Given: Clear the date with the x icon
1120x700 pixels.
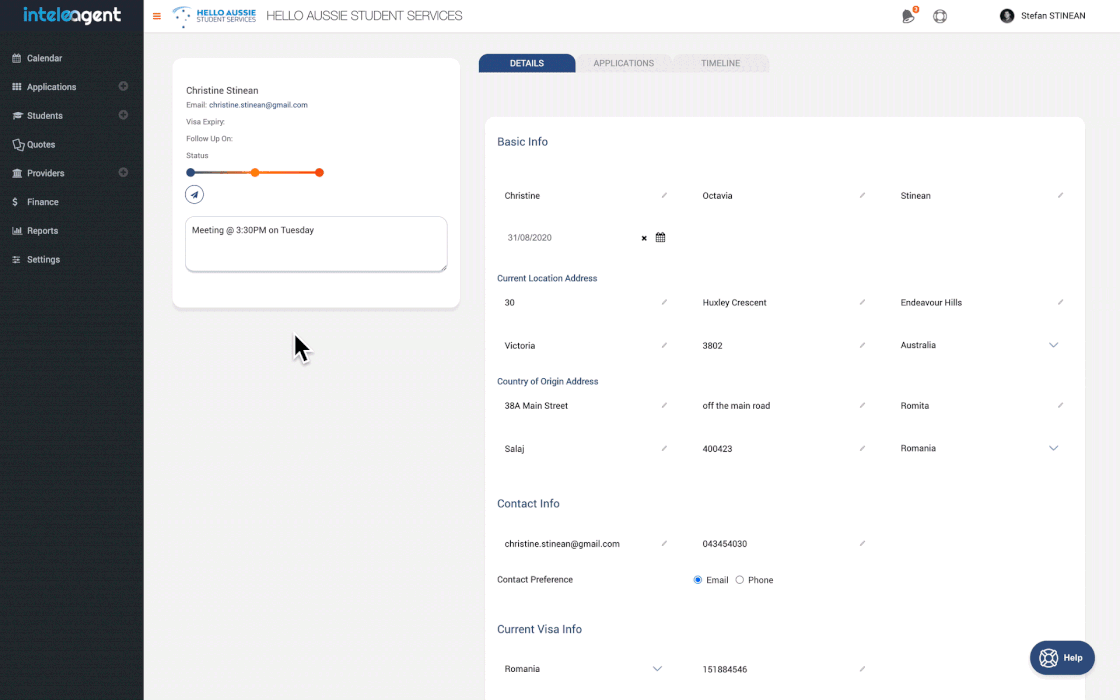Looking at the screenshot, I should (644, 238).
